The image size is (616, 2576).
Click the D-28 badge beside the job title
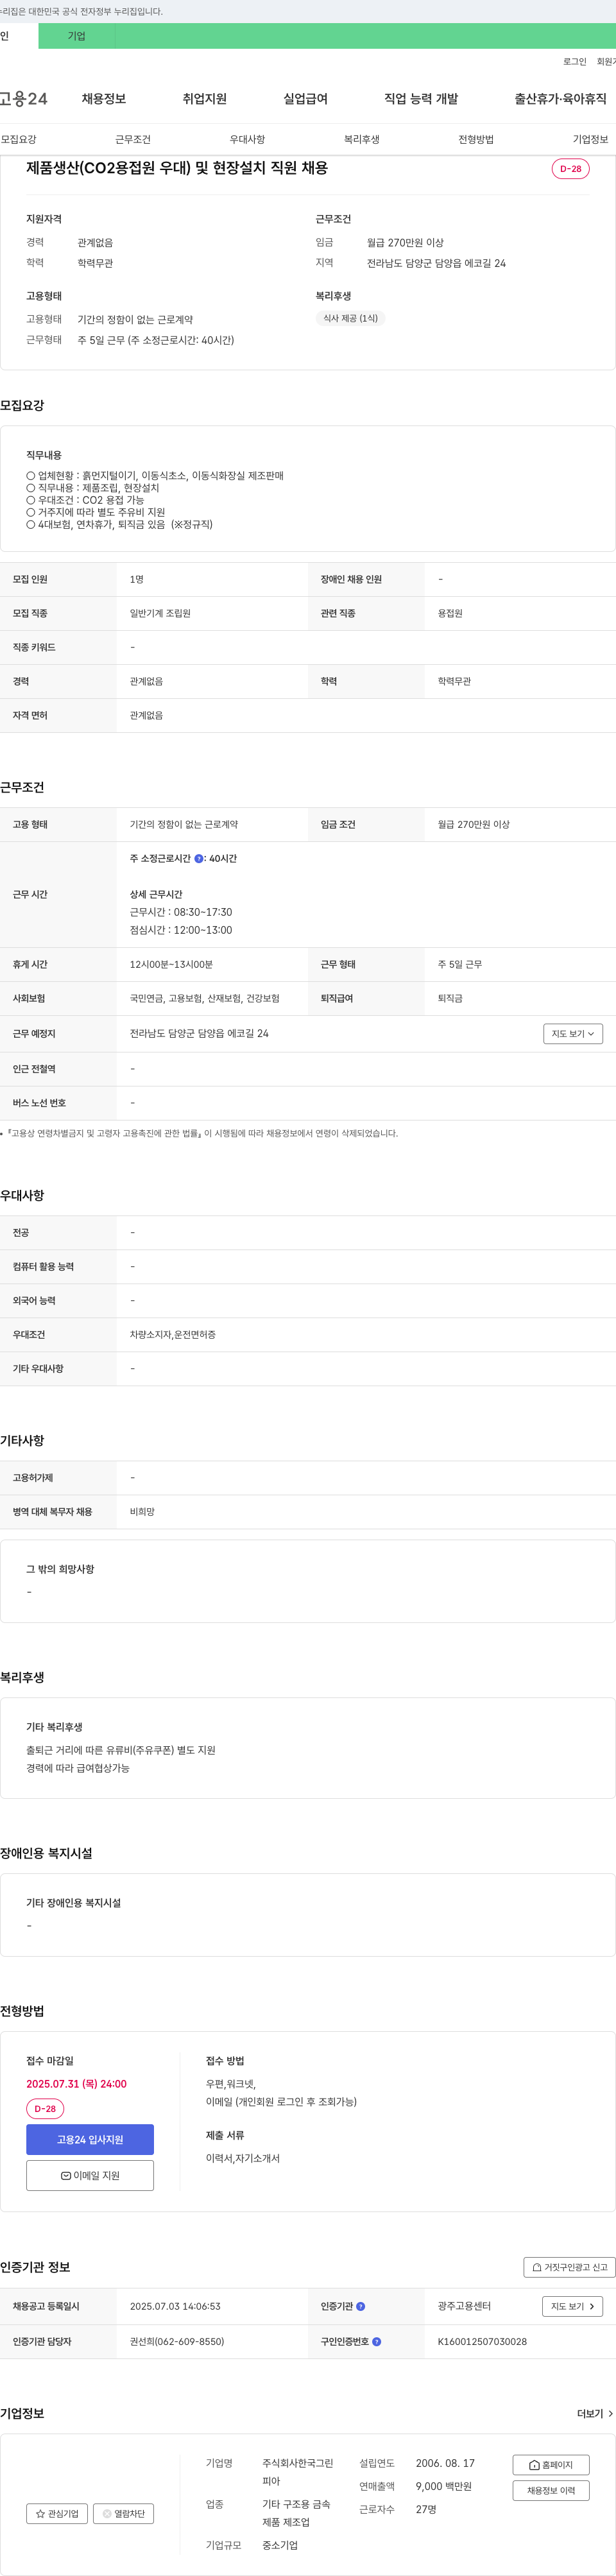pyautogui.click(x=570, y=169)
